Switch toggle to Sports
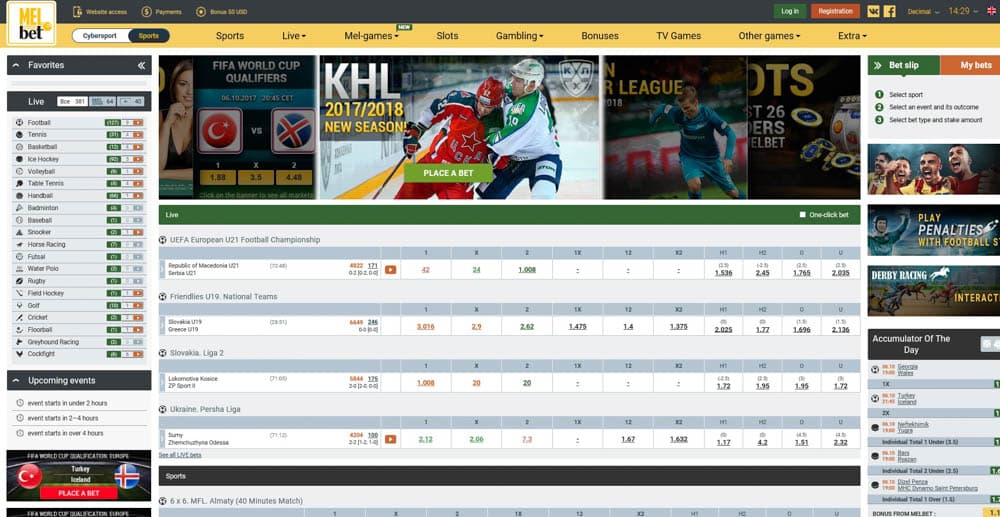Viewport: 1000px width, 517px height. [x=149, y=36]
